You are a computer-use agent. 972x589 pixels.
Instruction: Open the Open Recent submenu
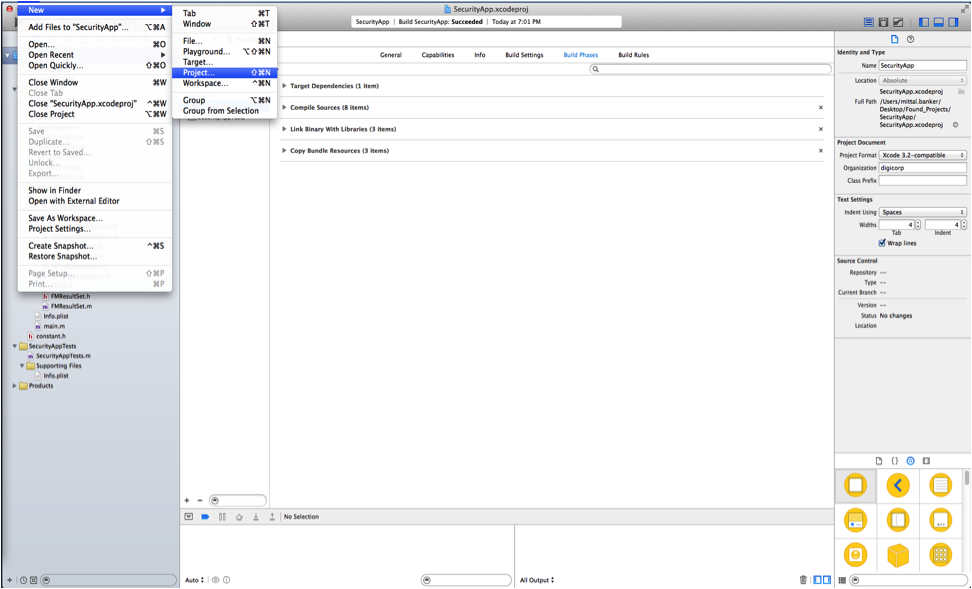[95, 55]
